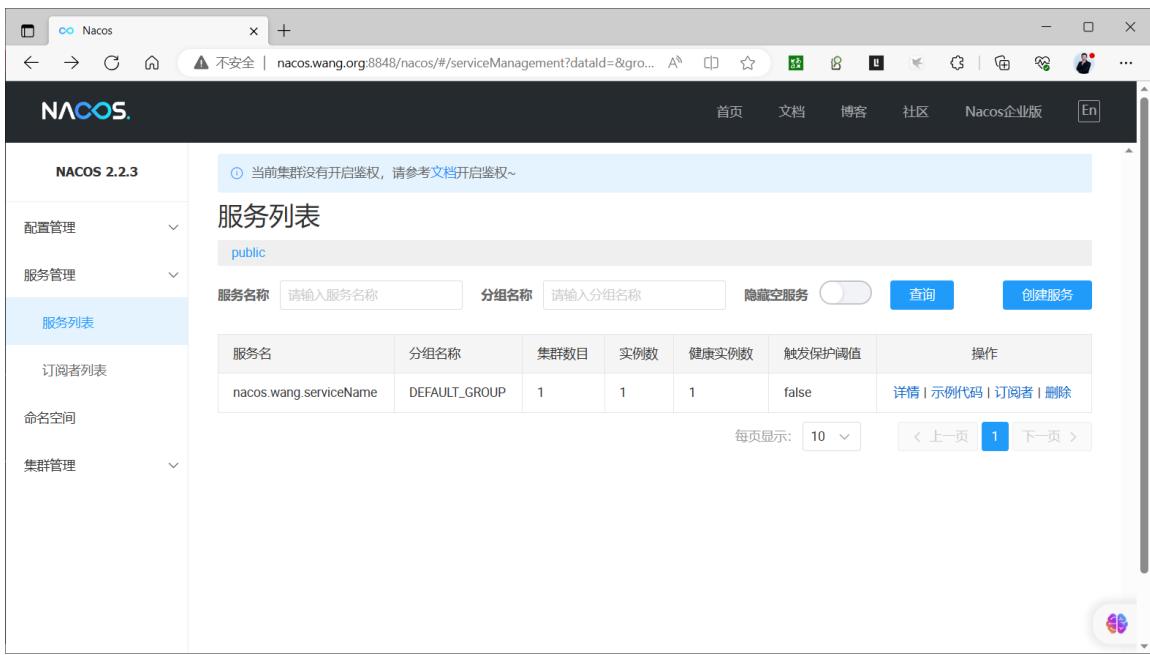Toggle the 隐藏空服务 switch
This screenshot has height=655, width=1150.
(x=845, y=293)
